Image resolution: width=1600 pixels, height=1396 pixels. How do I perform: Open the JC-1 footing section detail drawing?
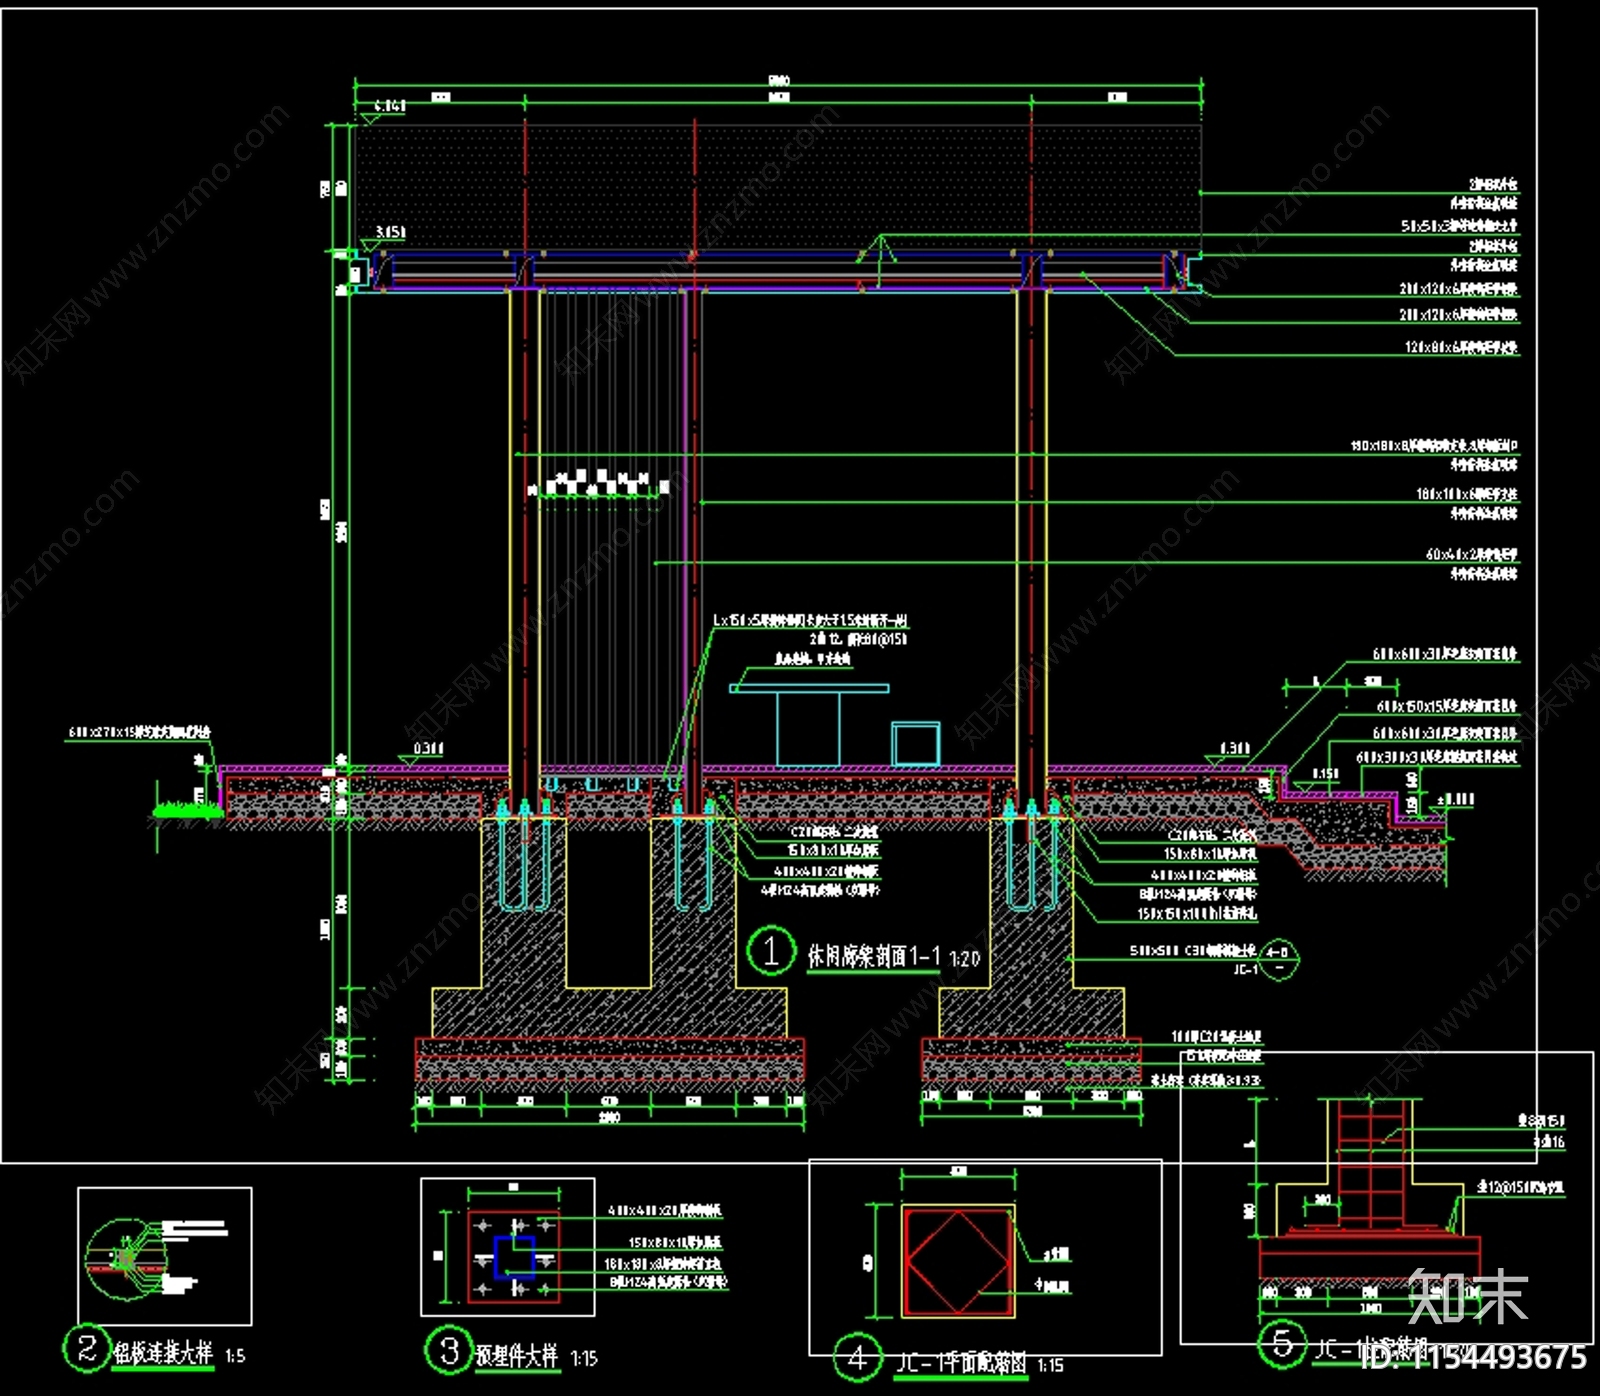click(x=1387, y=1197)
